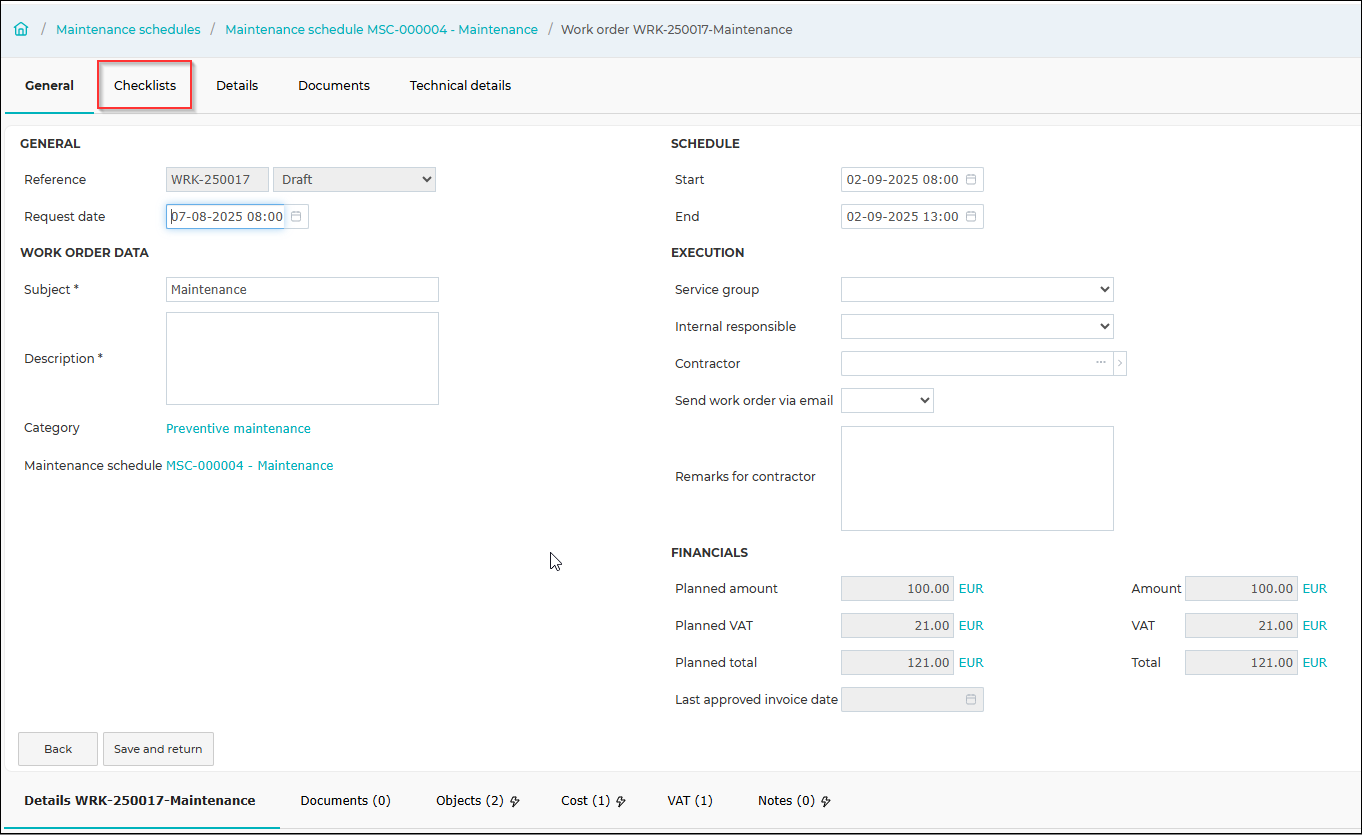Open the Documents (0) bottom tab
The image size is (1362, 835).
tap(345, 801)
